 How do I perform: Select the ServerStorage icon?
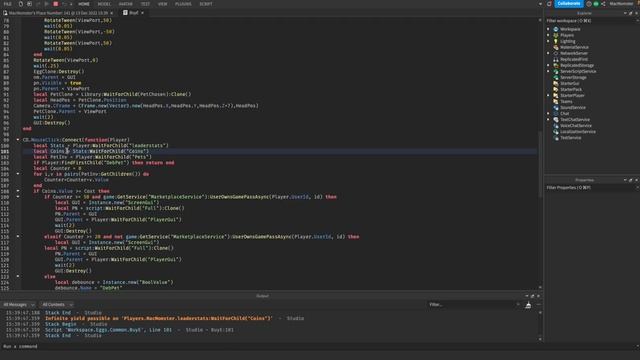pyautogui.click(x=556, y=78)
